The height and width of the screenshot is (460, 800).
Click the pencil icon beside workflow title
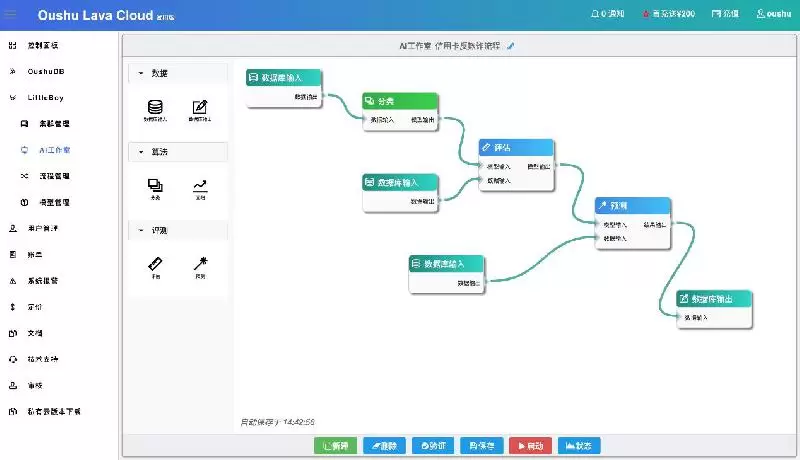click(x=511, y=46)
